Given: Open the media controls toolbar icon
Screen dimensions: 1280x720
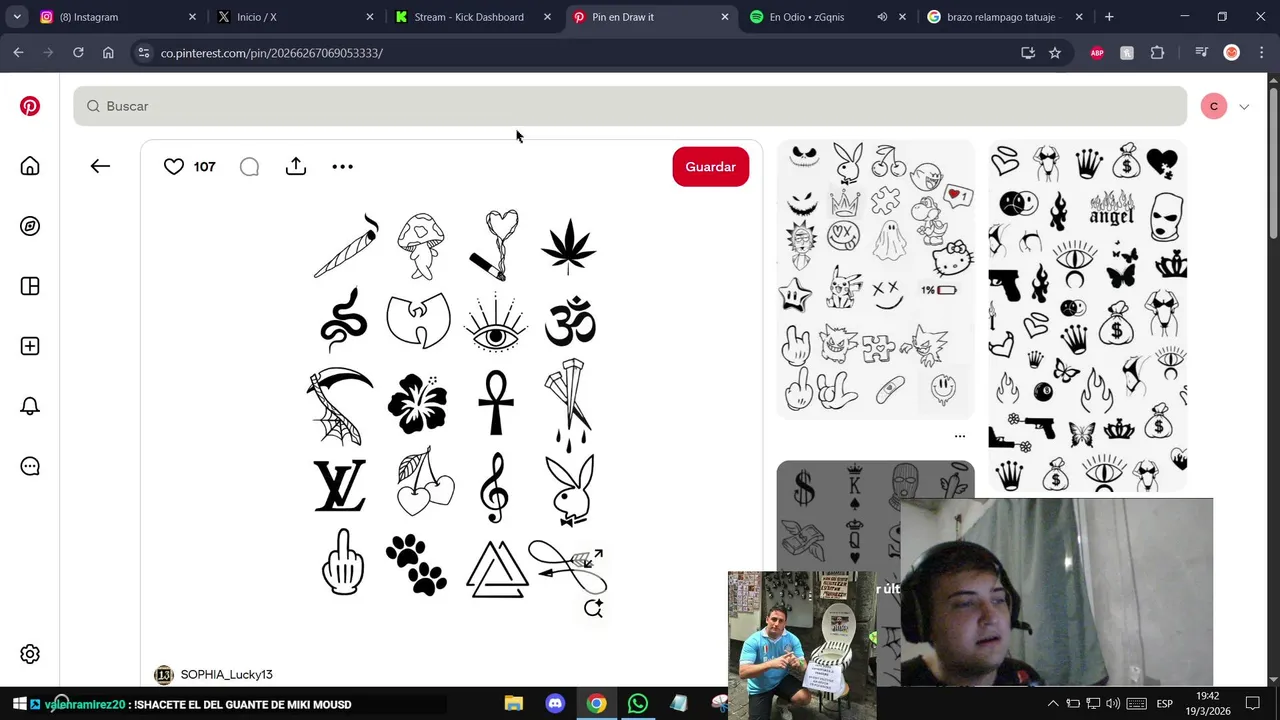Looking at the screenshot, I should click(x=1202, y=53).
